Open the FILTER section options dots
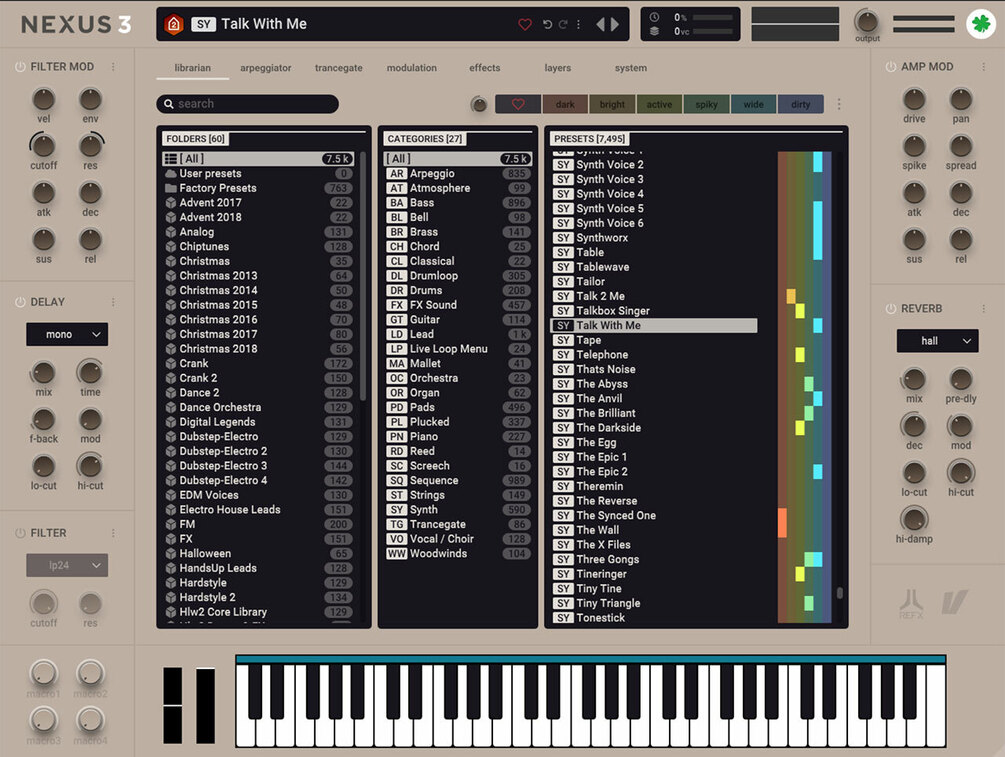The height and width of the screenshot is (757, 1005). [x=113, y=533]
